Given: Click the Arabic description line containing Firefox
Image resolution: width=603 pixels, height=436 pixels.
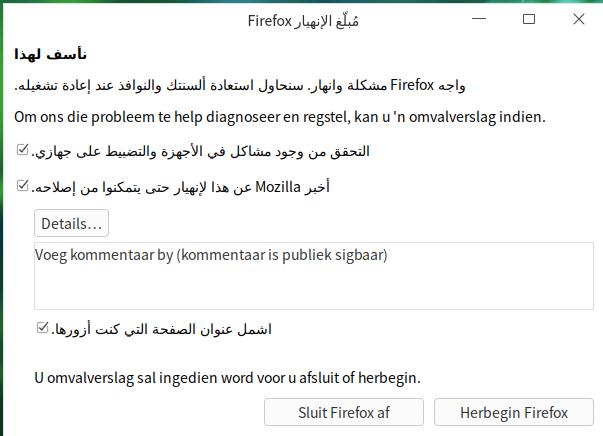Looking at the screenshot, I should [240, 85].
